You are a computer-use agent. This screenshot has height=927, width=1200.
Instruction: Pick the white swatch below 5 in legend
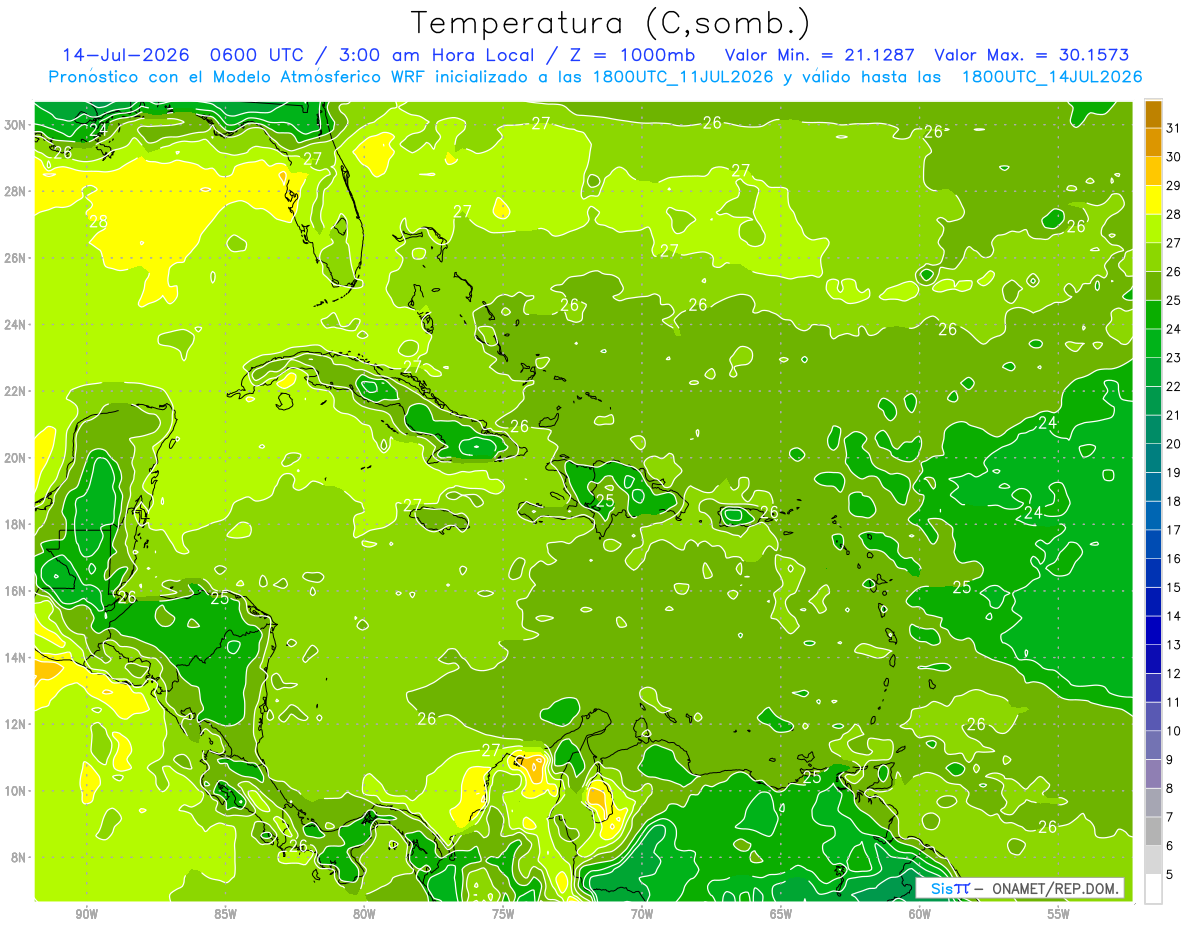[x=1153, y=889]
